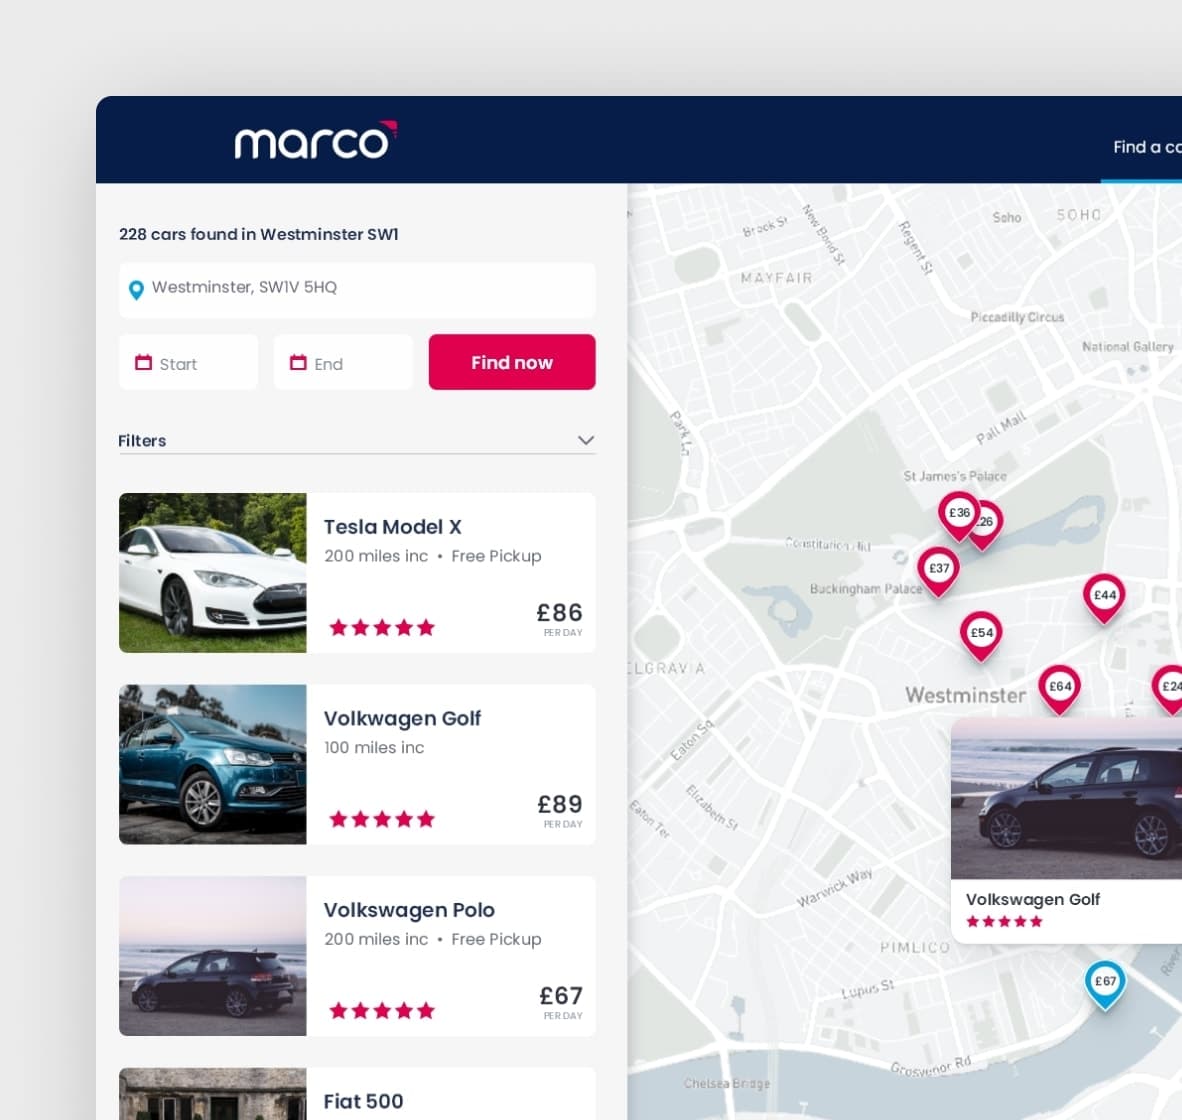The width and height of the screenshot is (1182, 1120).
Task: Open the Start date calendar icon
Action: click(143, 363)
